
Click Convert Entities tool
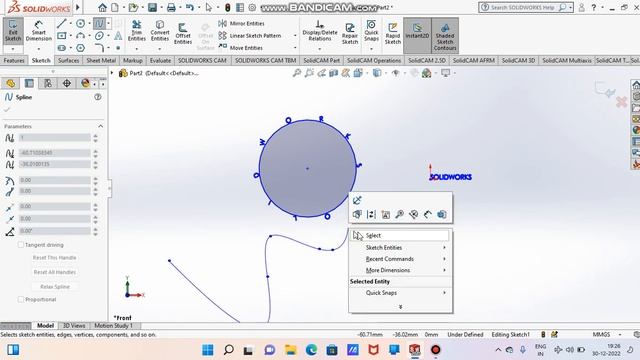click(160, 31)
